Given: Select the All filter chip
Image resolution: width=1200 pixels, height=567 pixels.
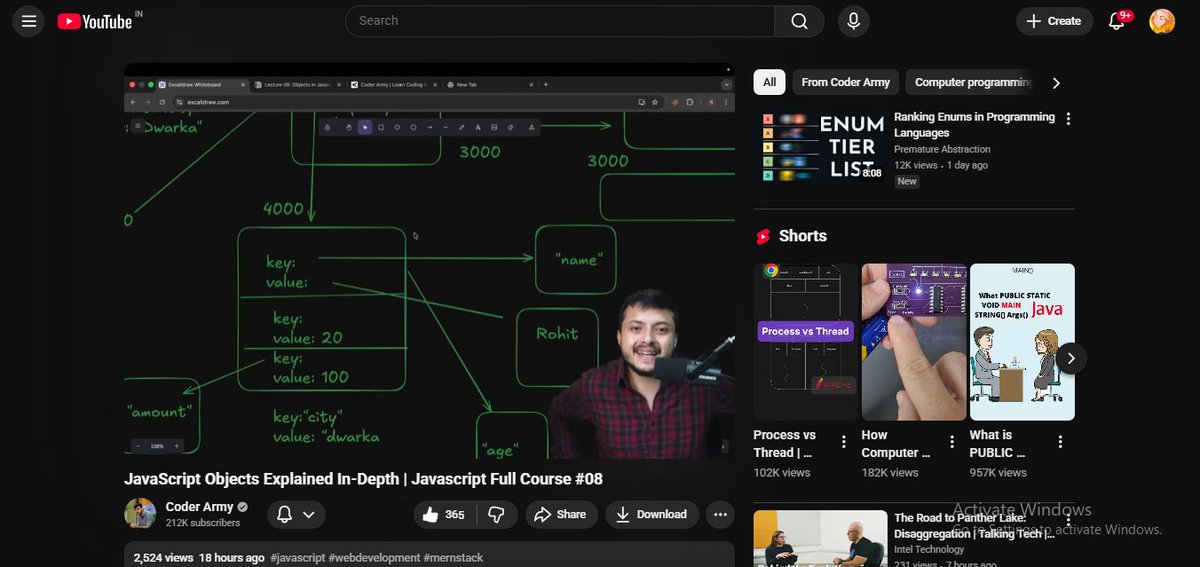Looking at the screenshot, I should [769, 82].
